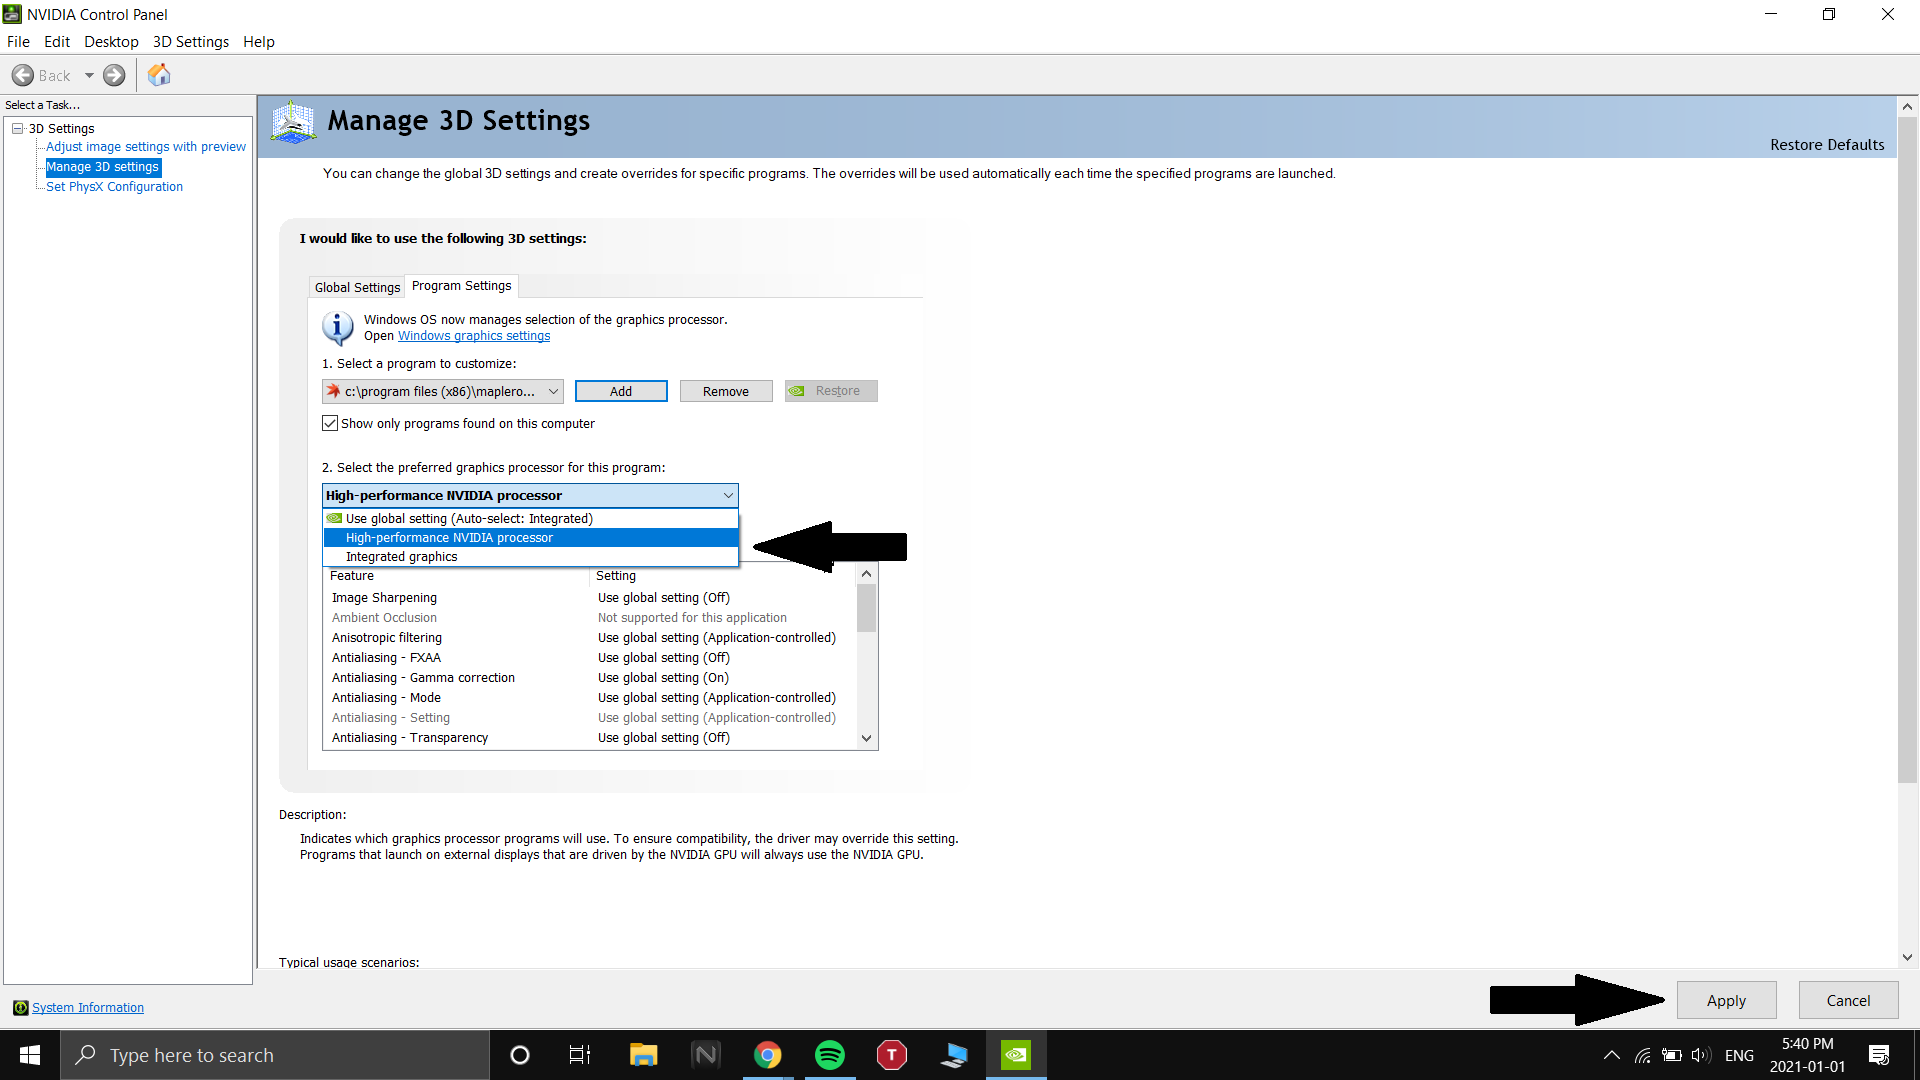Click the NVIDIA icon in taskbar
The image size is (1920, 1080).
(1015, 1055)
